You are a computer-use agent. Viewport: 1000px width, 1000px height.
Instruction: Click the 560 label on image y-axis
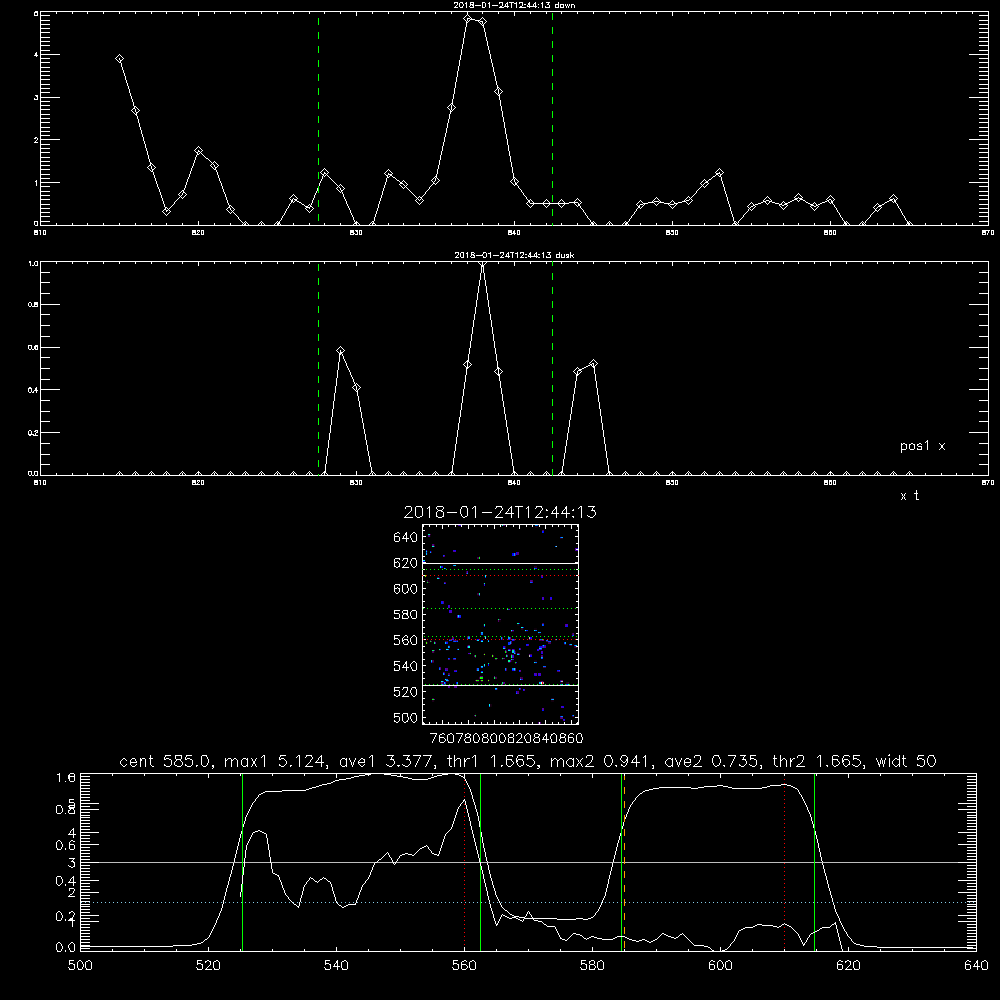tap(406, 640)
